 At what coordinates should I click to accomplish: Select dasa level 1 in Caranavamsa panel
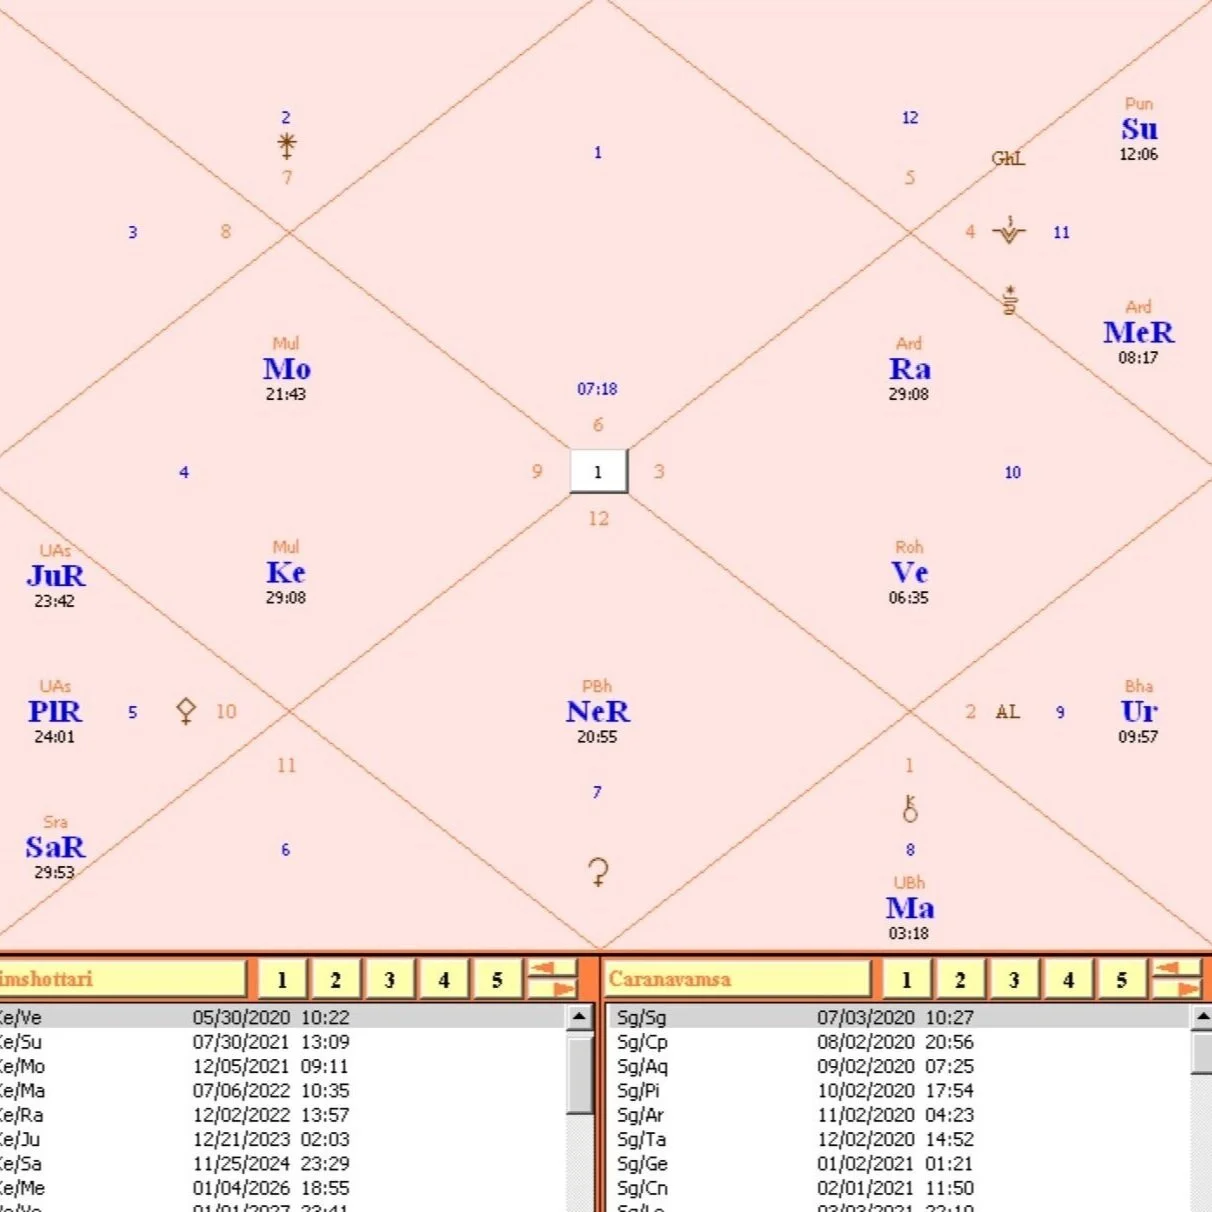coord(907,979)
